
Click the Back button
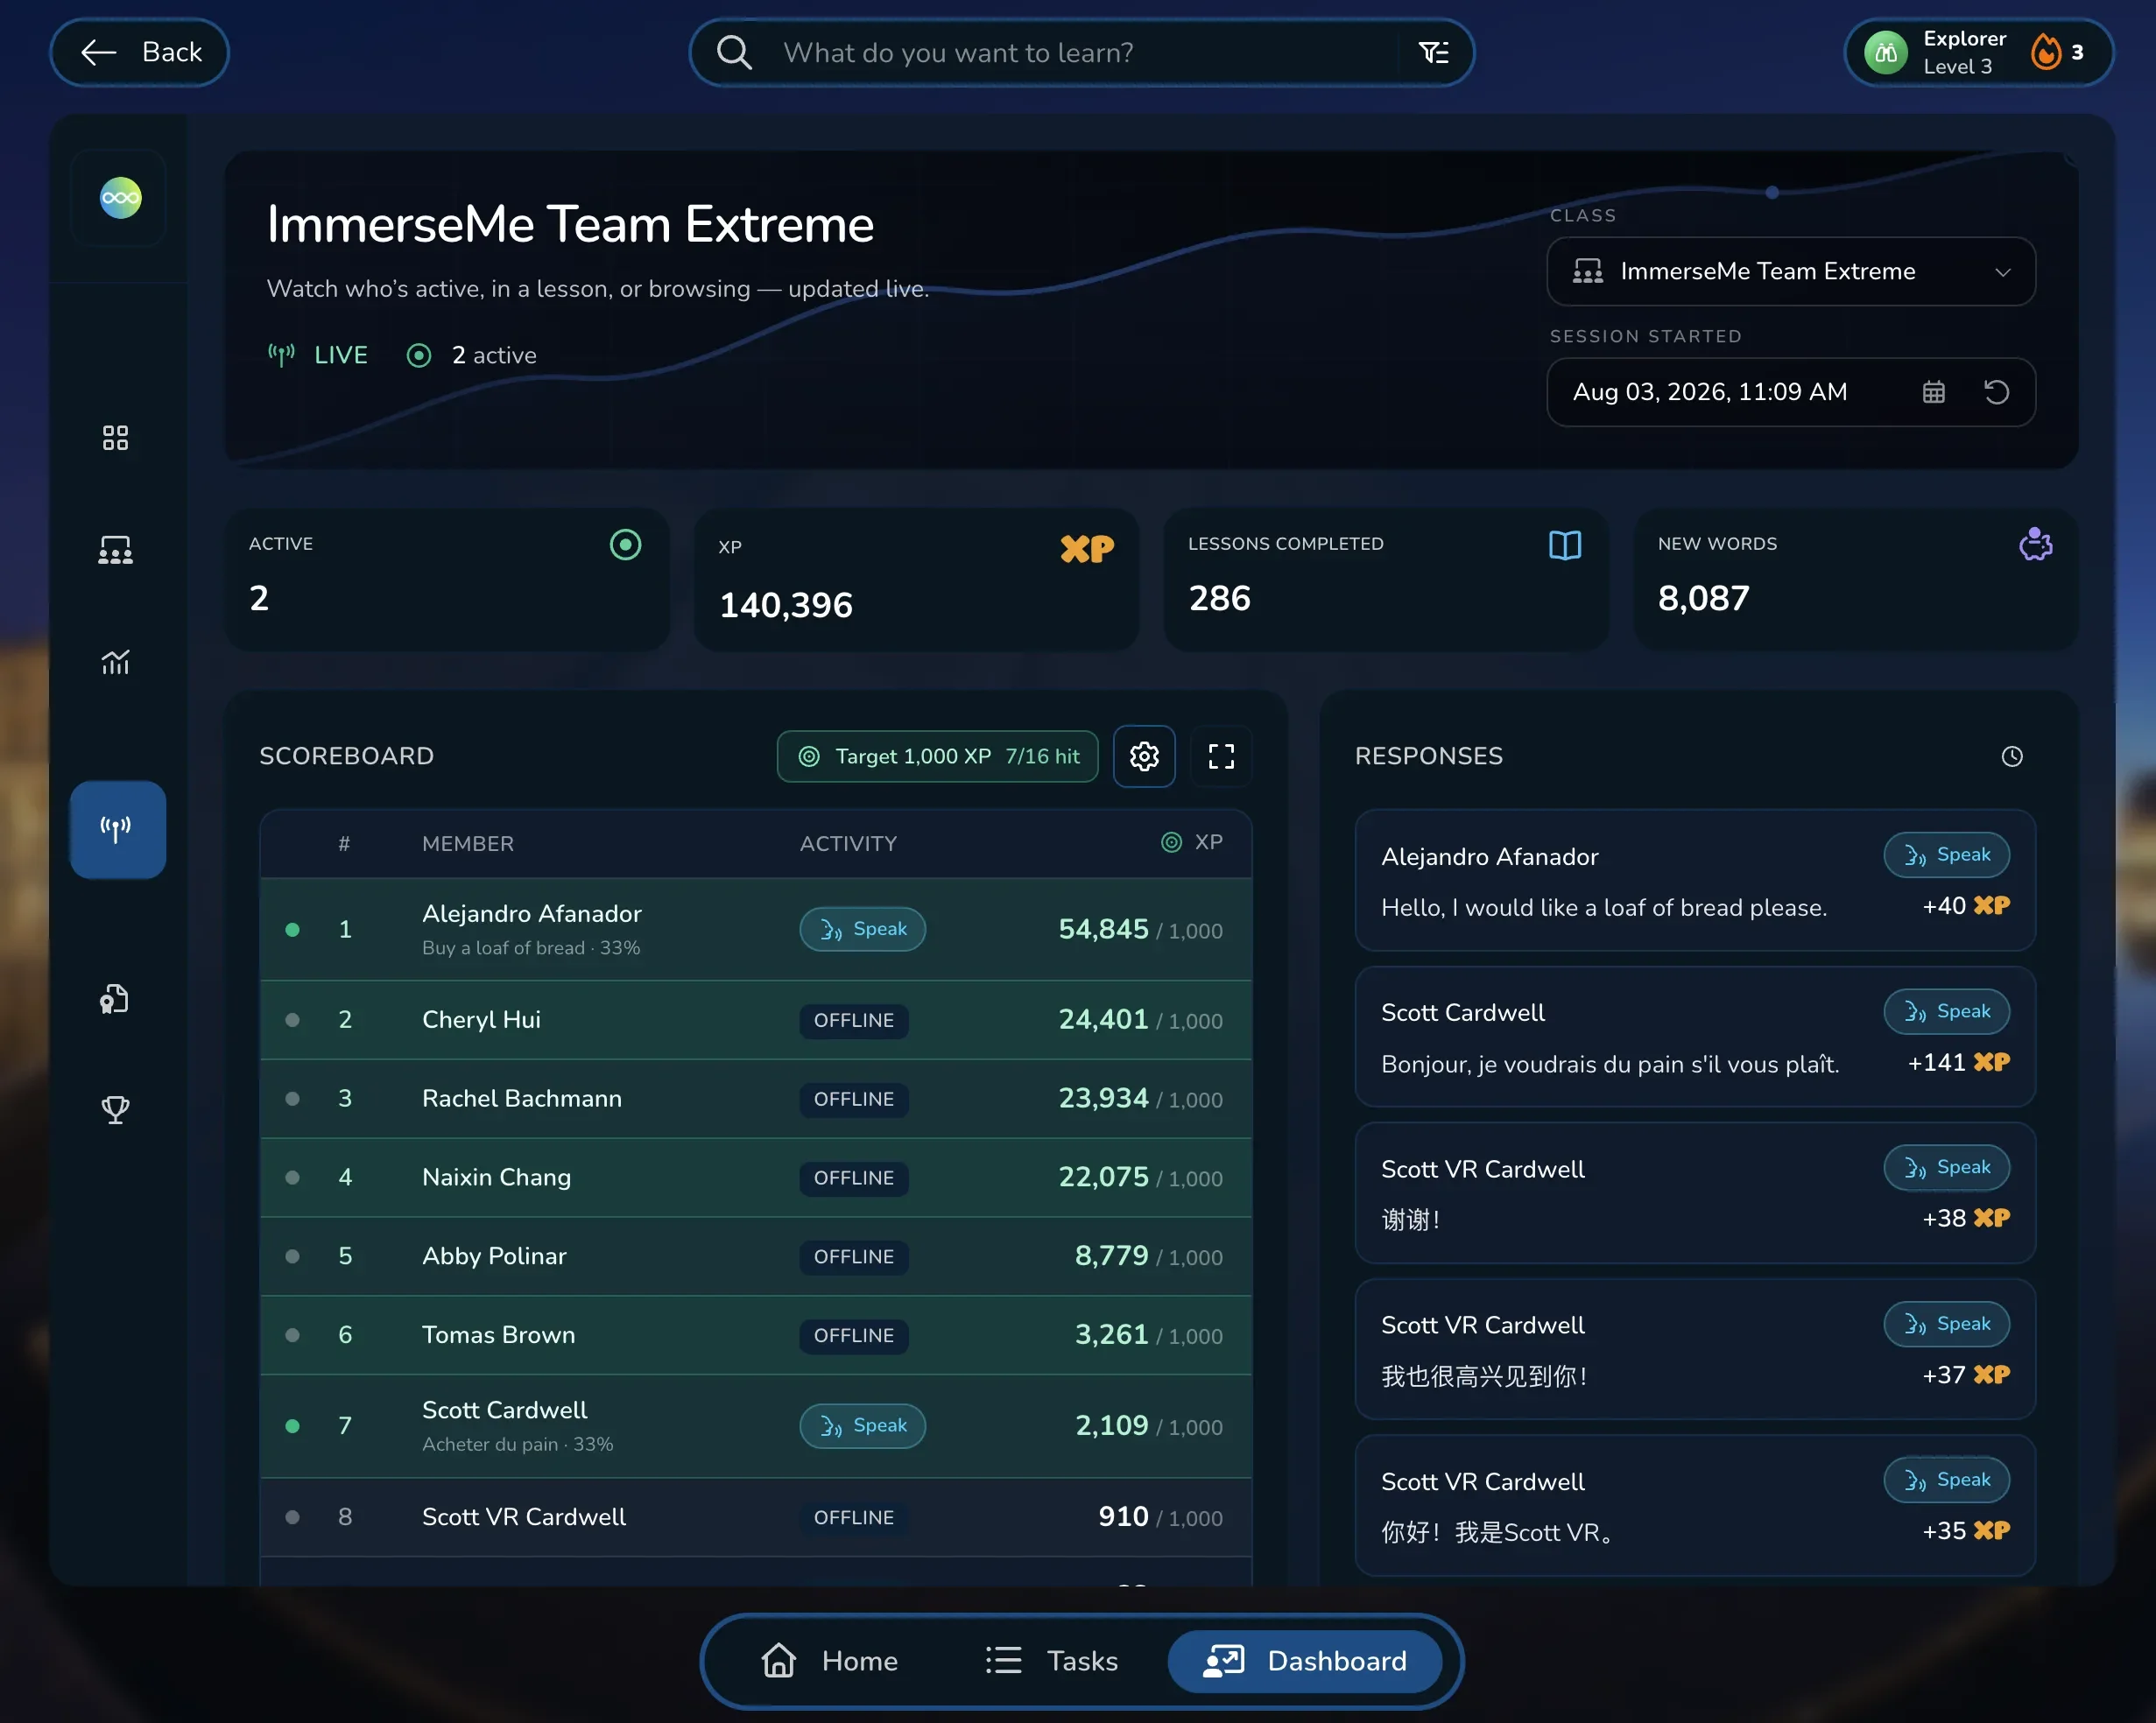coord(140,52)
